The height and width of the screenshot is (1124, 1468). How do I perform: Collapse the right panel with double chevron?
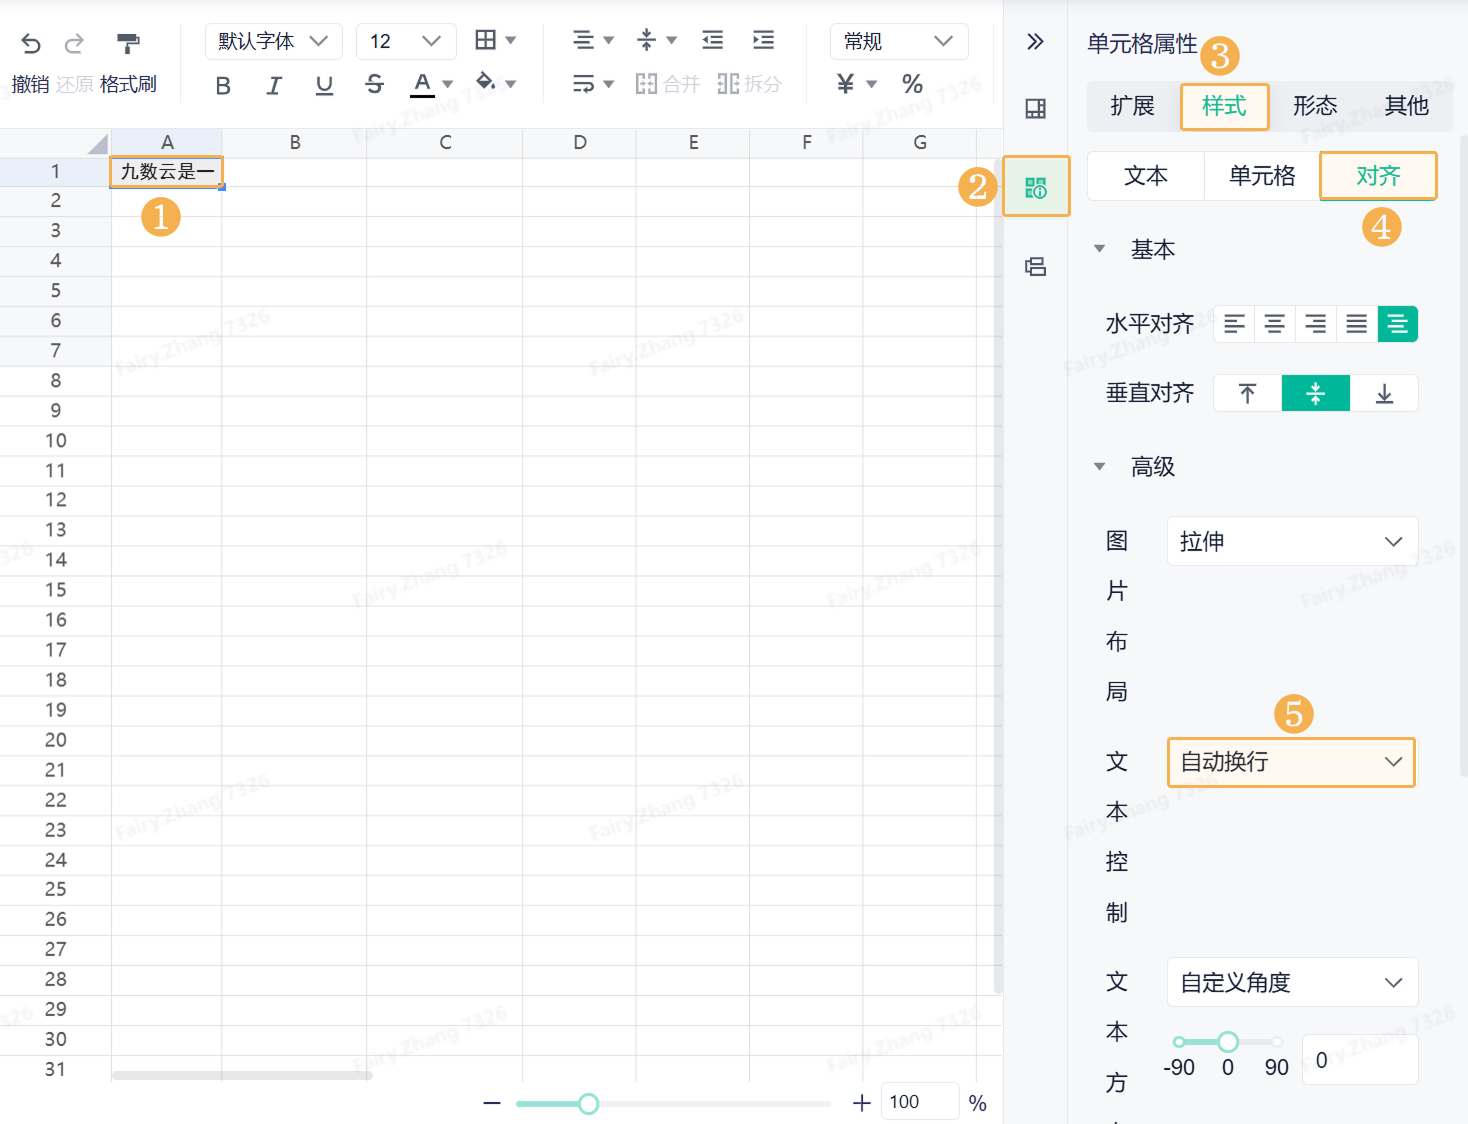(1035, 41)
